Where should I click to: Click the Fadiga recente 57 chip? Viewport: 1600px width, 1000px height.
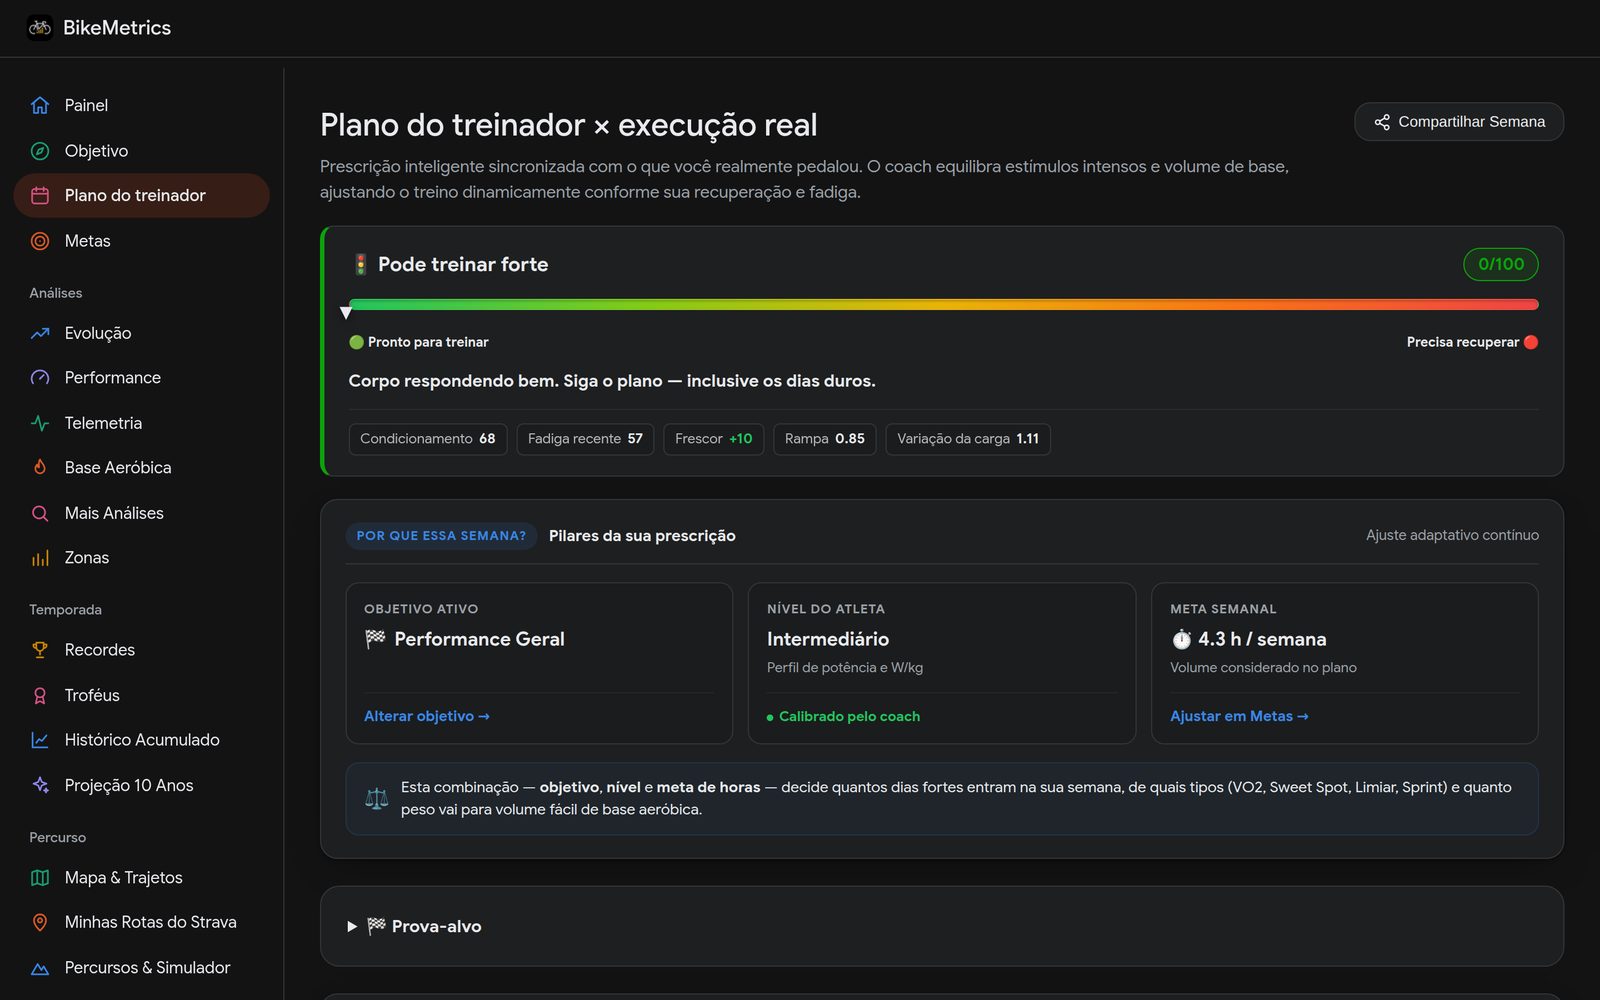click(x=585, y=439)
